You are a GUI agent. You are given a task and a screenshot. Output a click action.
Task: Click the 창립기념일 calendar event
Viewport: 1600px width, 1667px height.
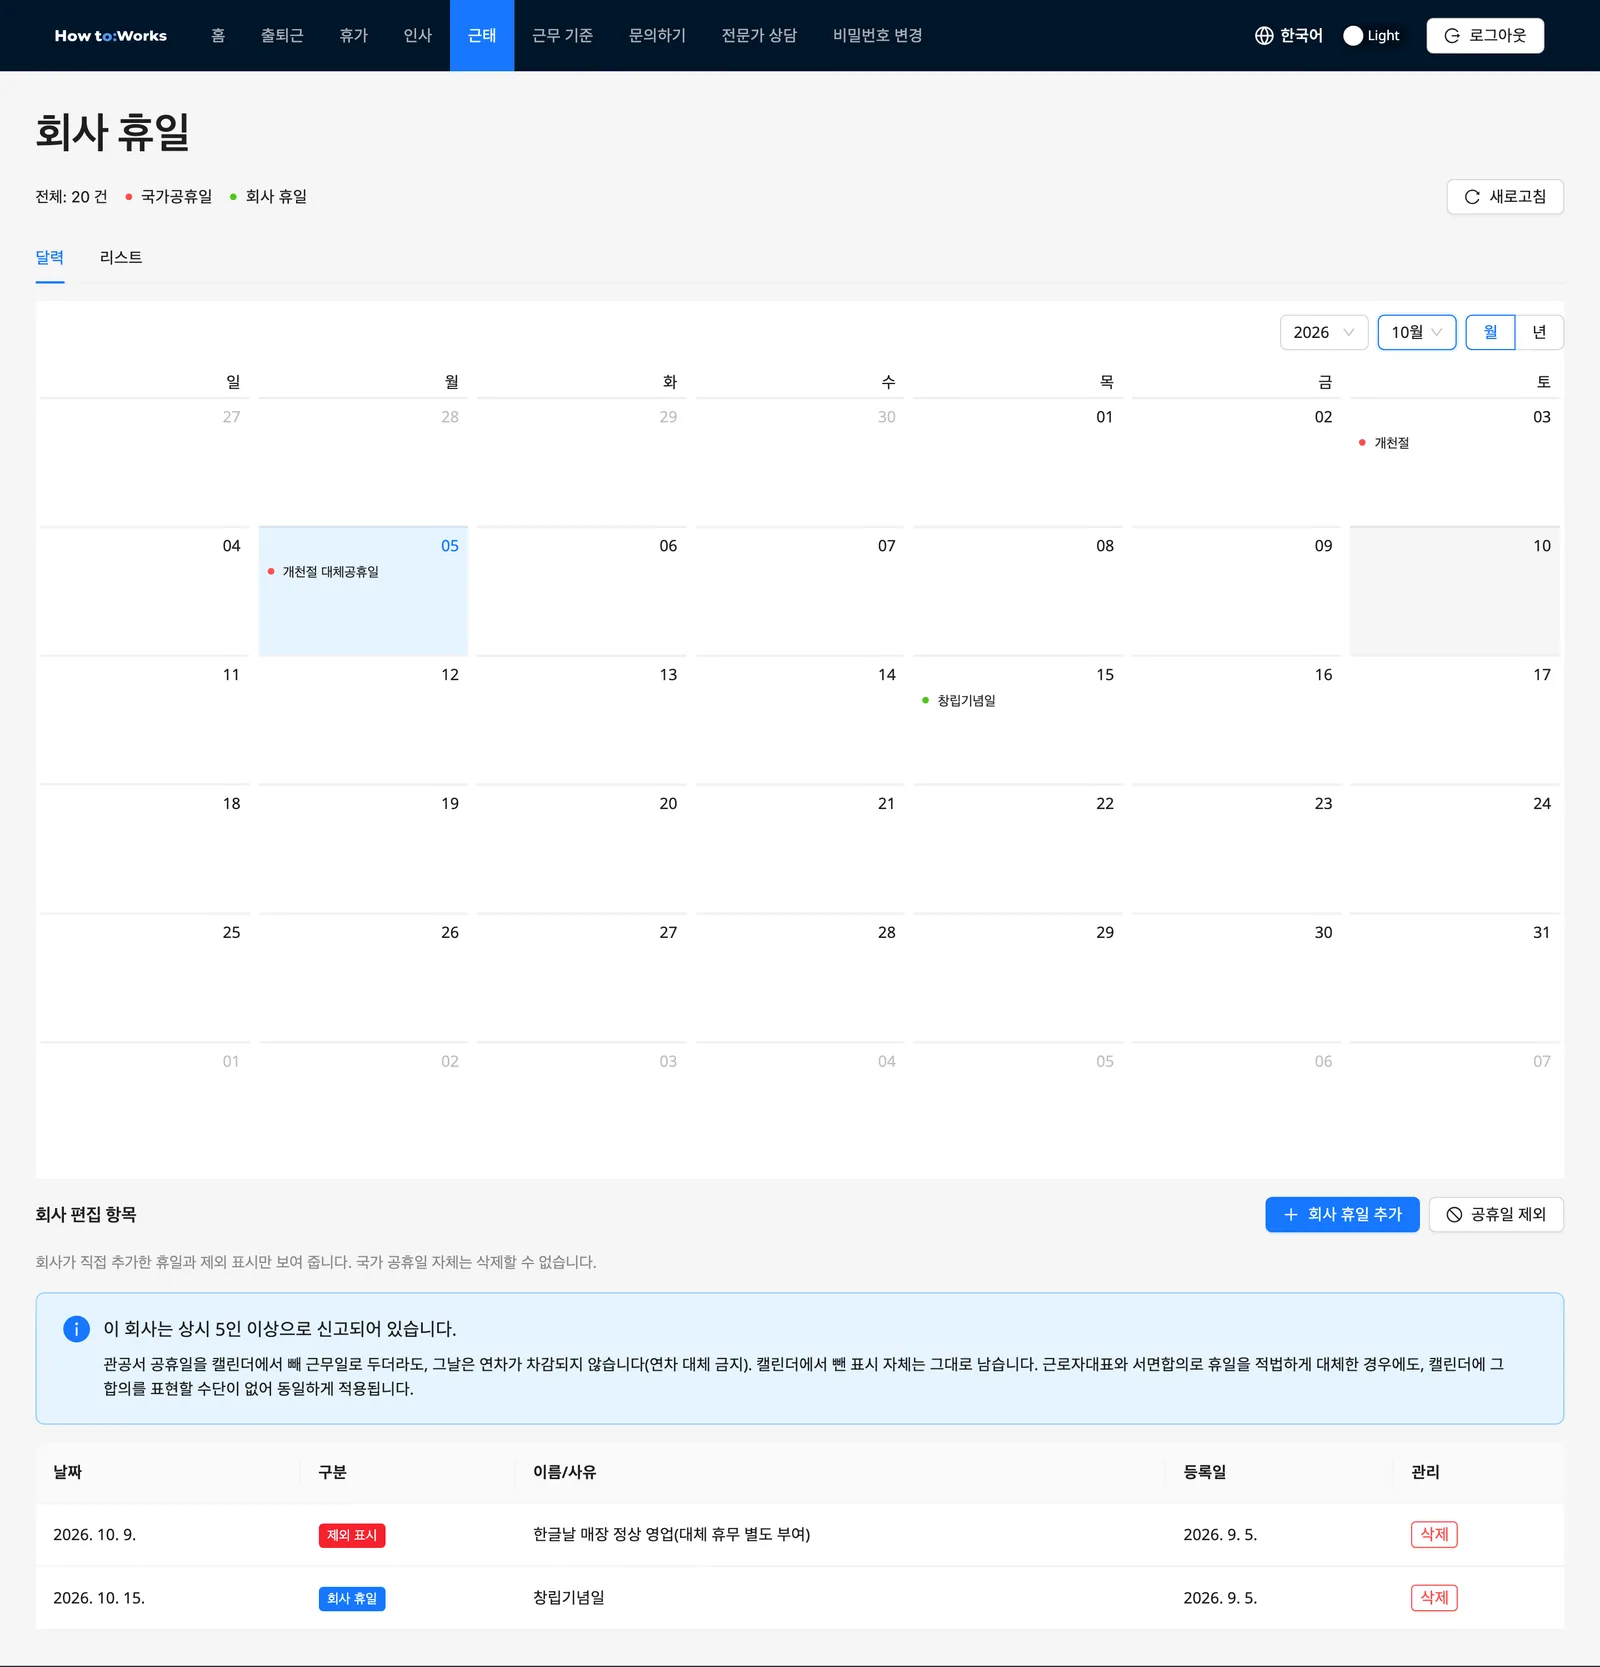tap(958, 701)
